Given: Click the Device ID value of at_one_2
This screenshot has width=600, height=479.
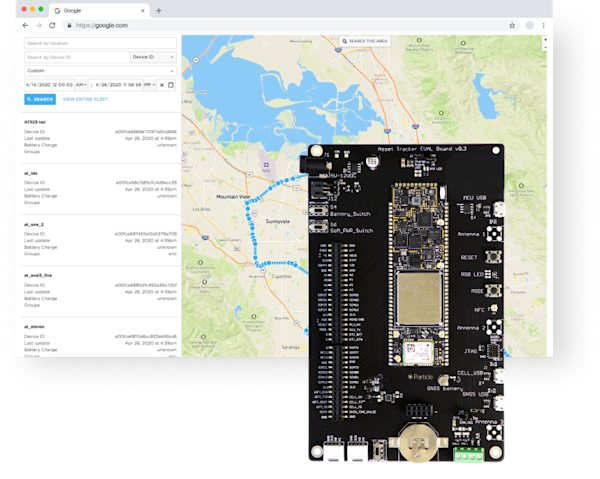Looking at the screenshot, I should 145,234.
